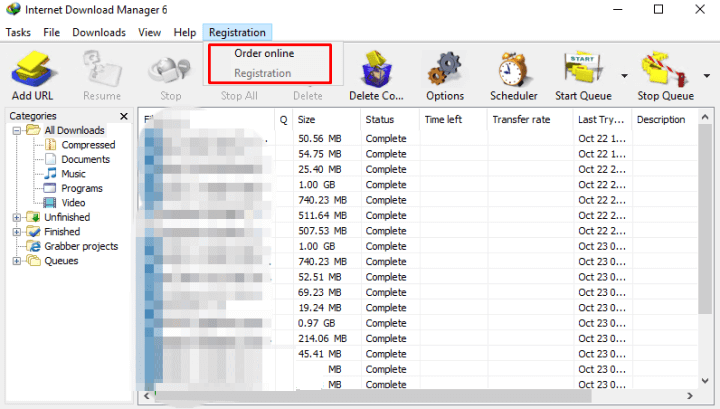Sort by the Size column header
The height and width of the screenshot is (409, 720).
326,120
